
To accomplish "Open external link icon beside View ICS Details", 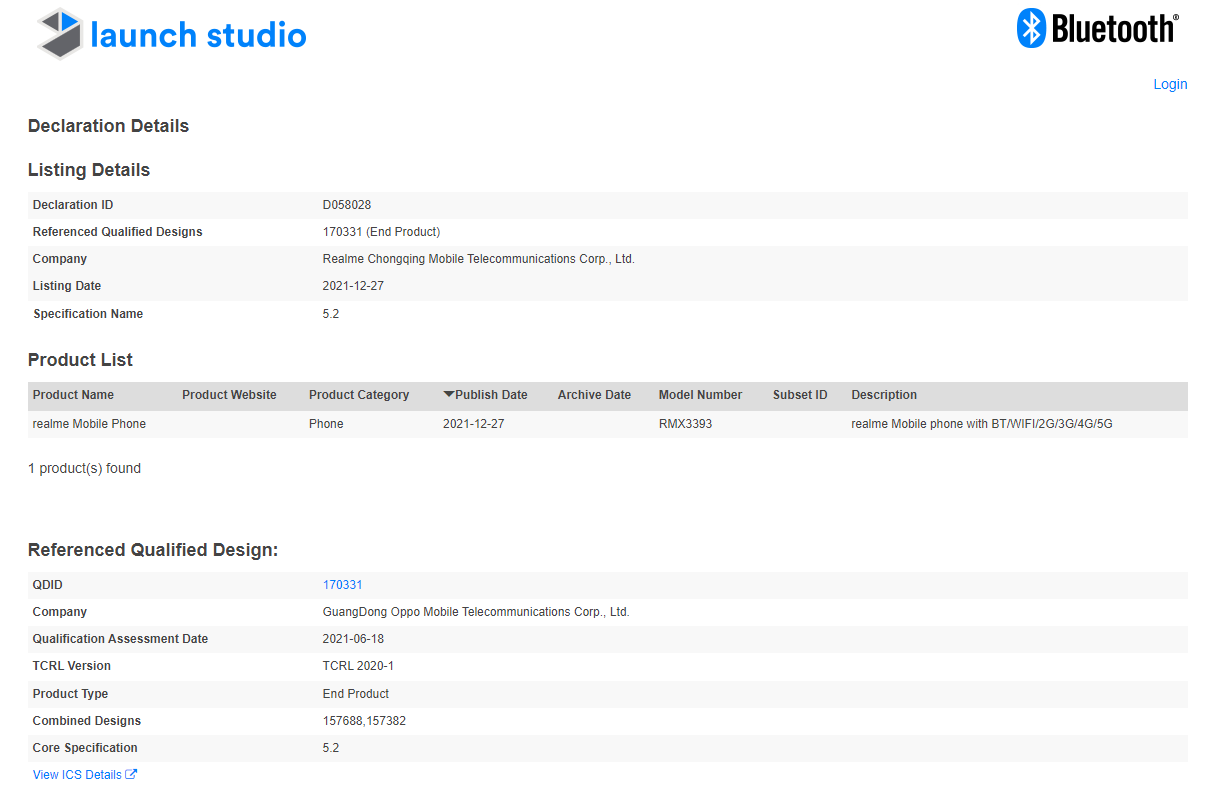I will 131,774.
